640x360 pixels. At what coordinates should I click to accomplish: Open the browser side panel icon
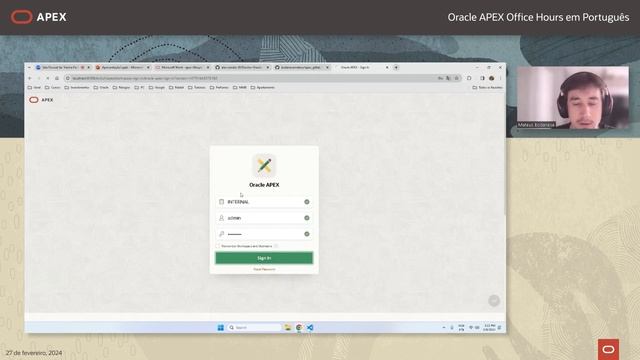tap(482, 78)
